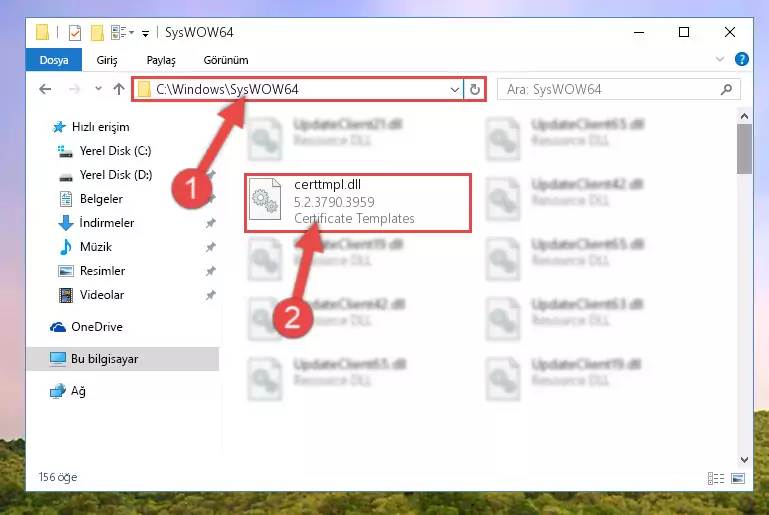The image size is (769, 515).
Task: Click the Properties checkmark icon in title bar
Action: tap(75, 33)
